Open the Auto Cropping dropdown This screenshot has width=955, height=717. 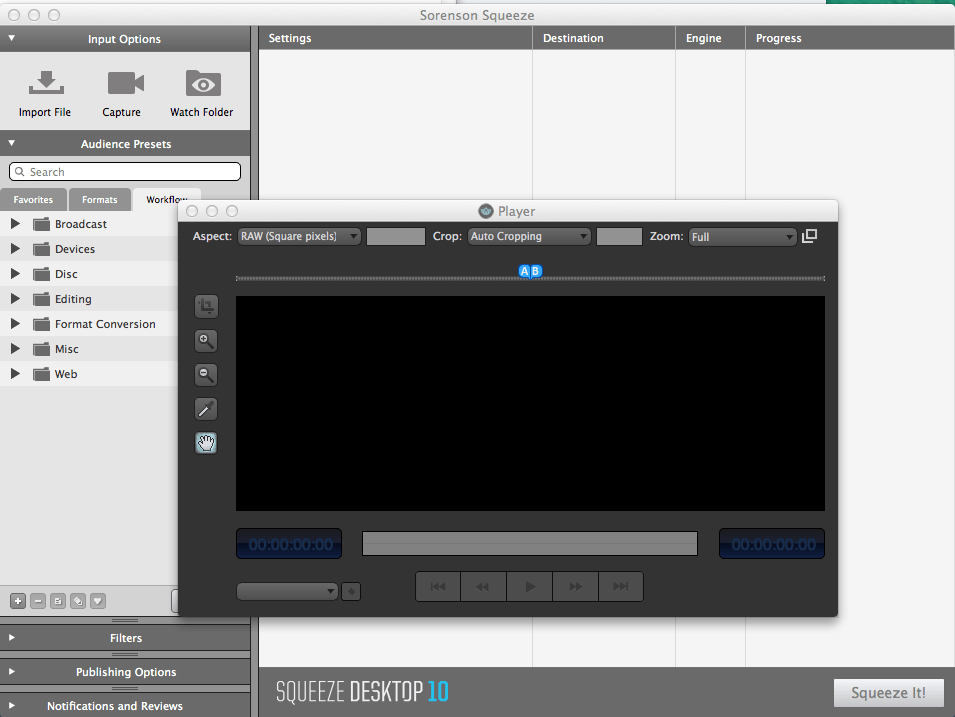pyautogui.click(x=529, y=236)
